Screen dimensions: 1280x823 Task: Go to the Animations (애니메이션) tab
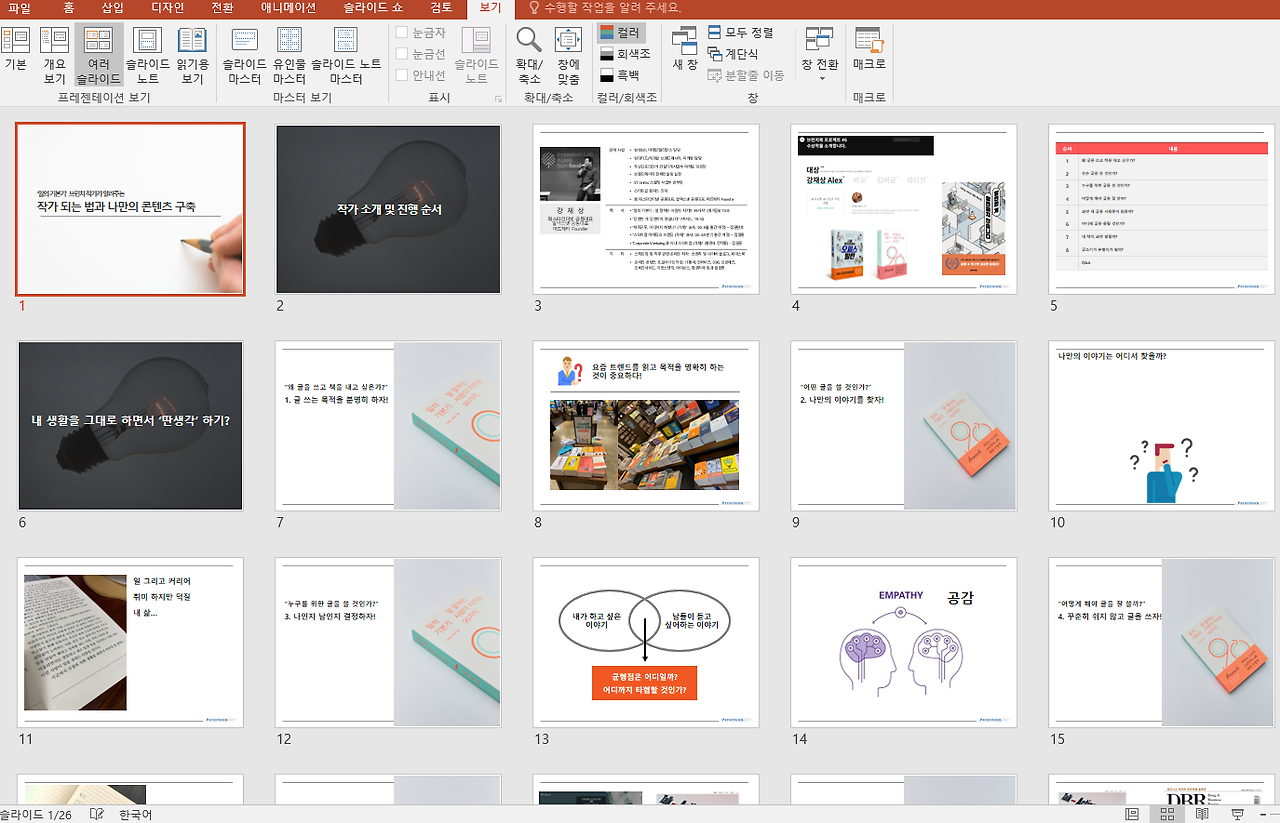click(x=288, y=8)
